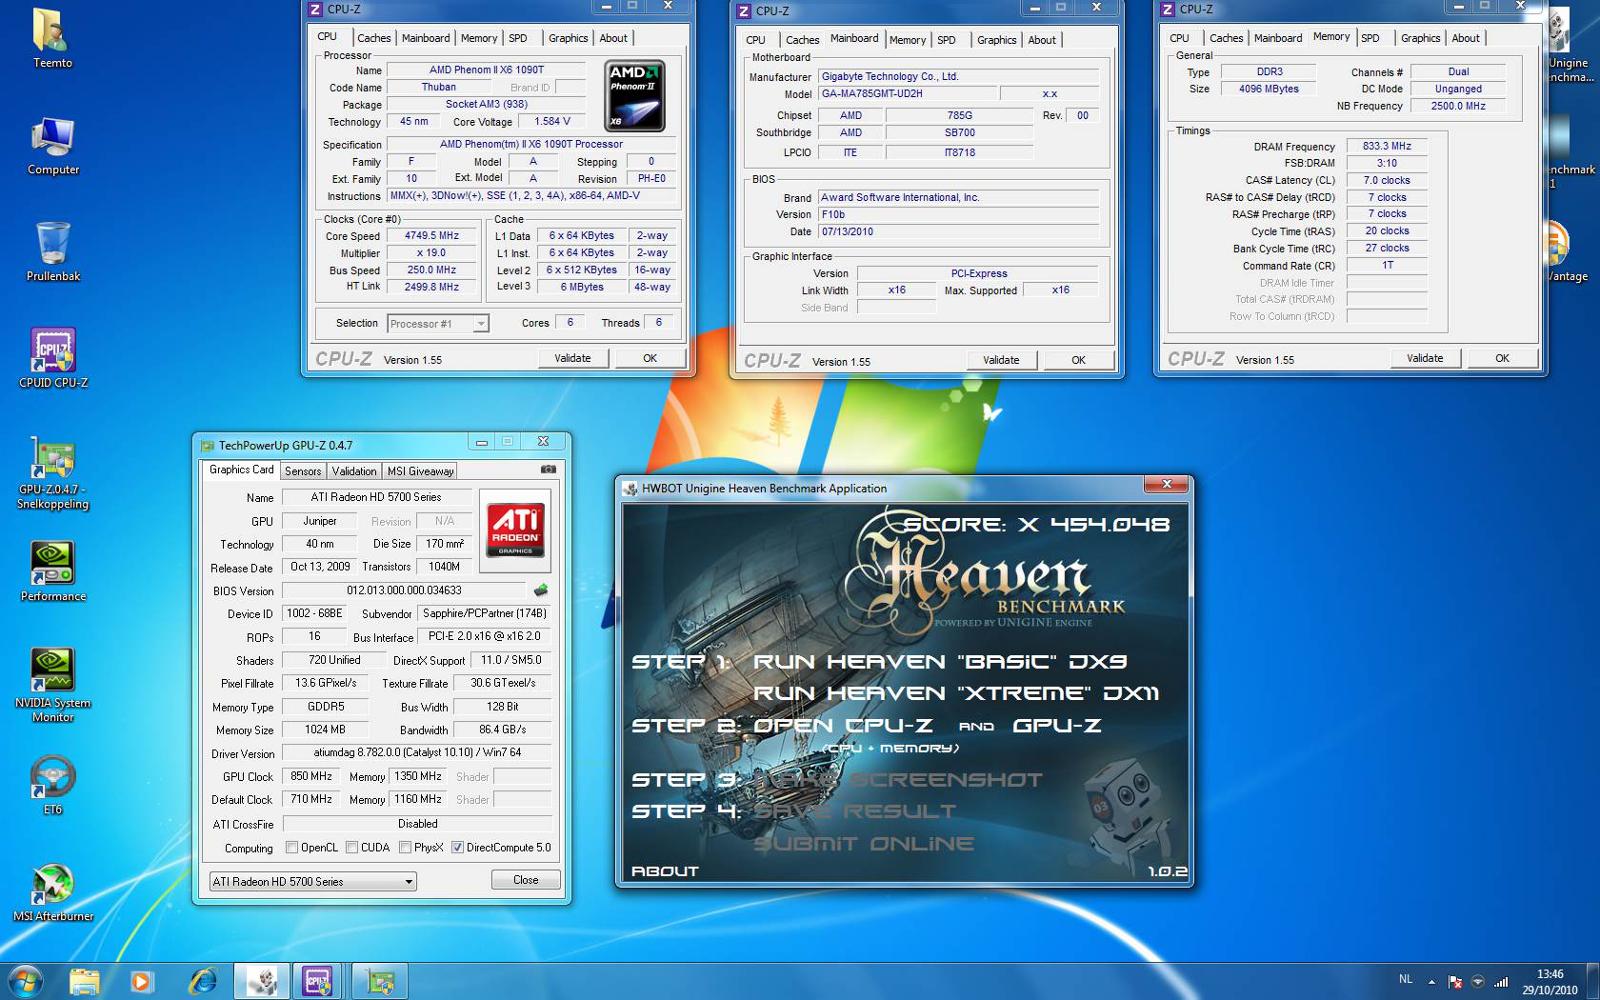Run Heaven "Xtreme" DX11 benchmark

click(x=955, y=693)
